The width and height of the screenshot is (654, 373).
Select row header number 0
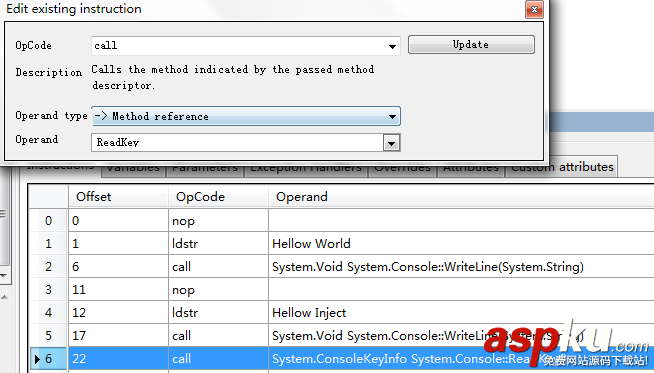click(x=48, y=220)
